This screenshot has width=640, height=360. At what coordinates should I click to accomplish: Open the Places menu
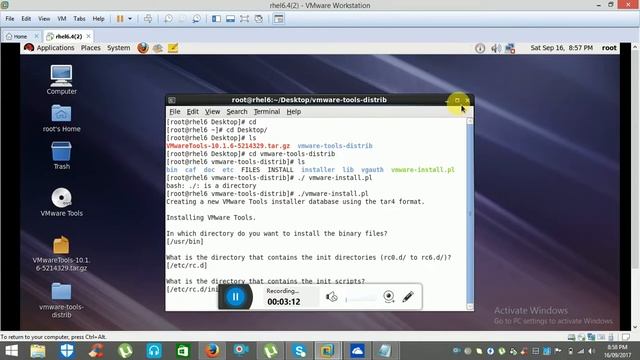point(91,48)
